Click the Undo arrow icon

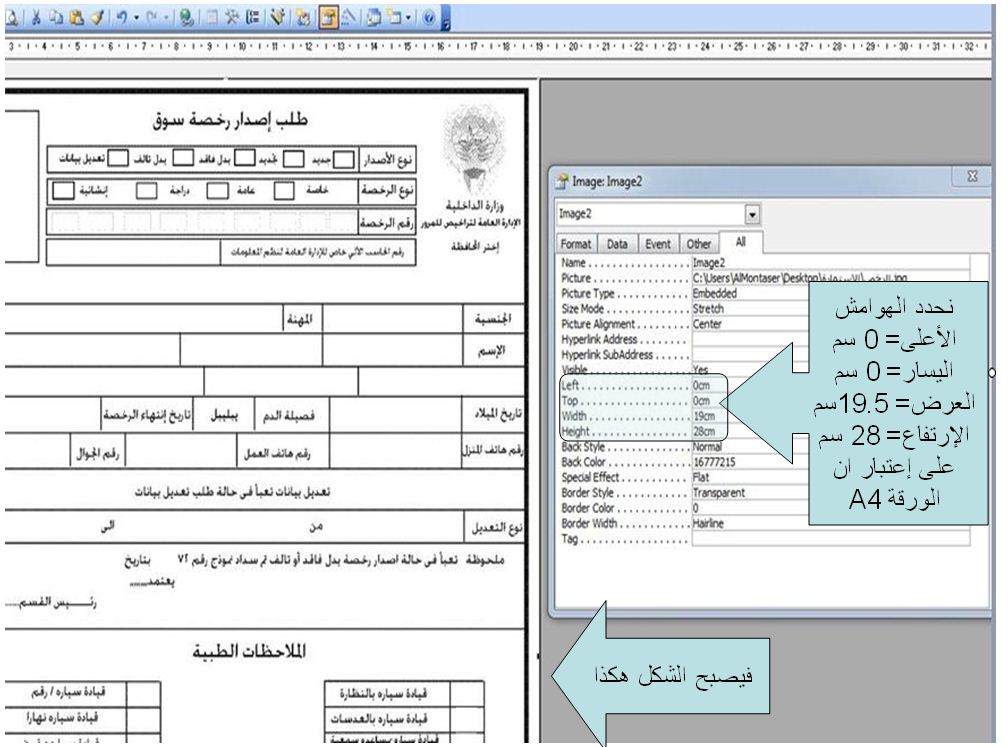click(x=122, y=18)
